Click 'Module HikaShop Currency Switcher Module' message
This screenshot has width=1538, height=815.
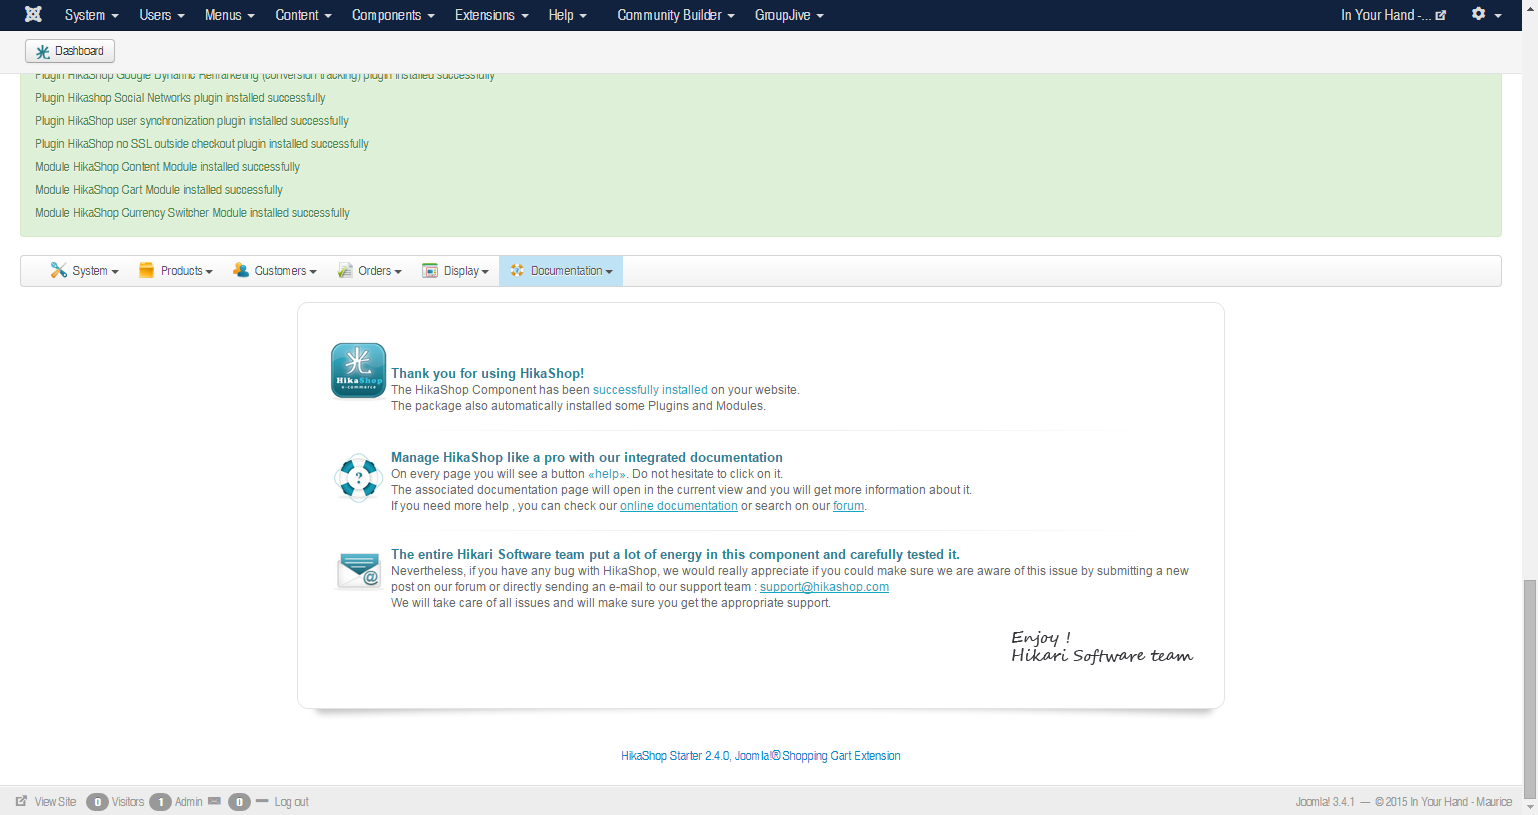[x=192, y=213]
